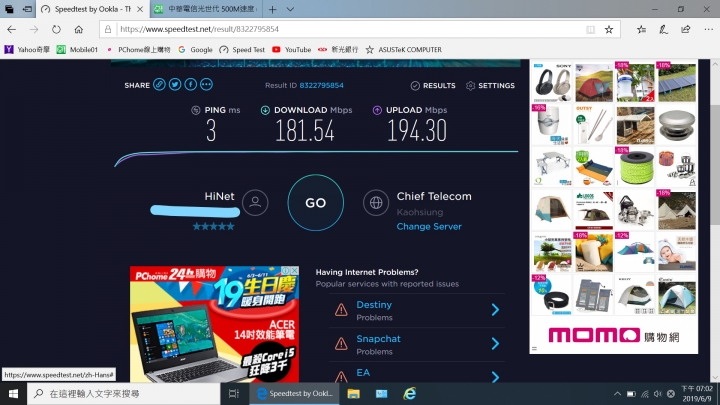Add web notes with pen icon

(x=664, y=29)
